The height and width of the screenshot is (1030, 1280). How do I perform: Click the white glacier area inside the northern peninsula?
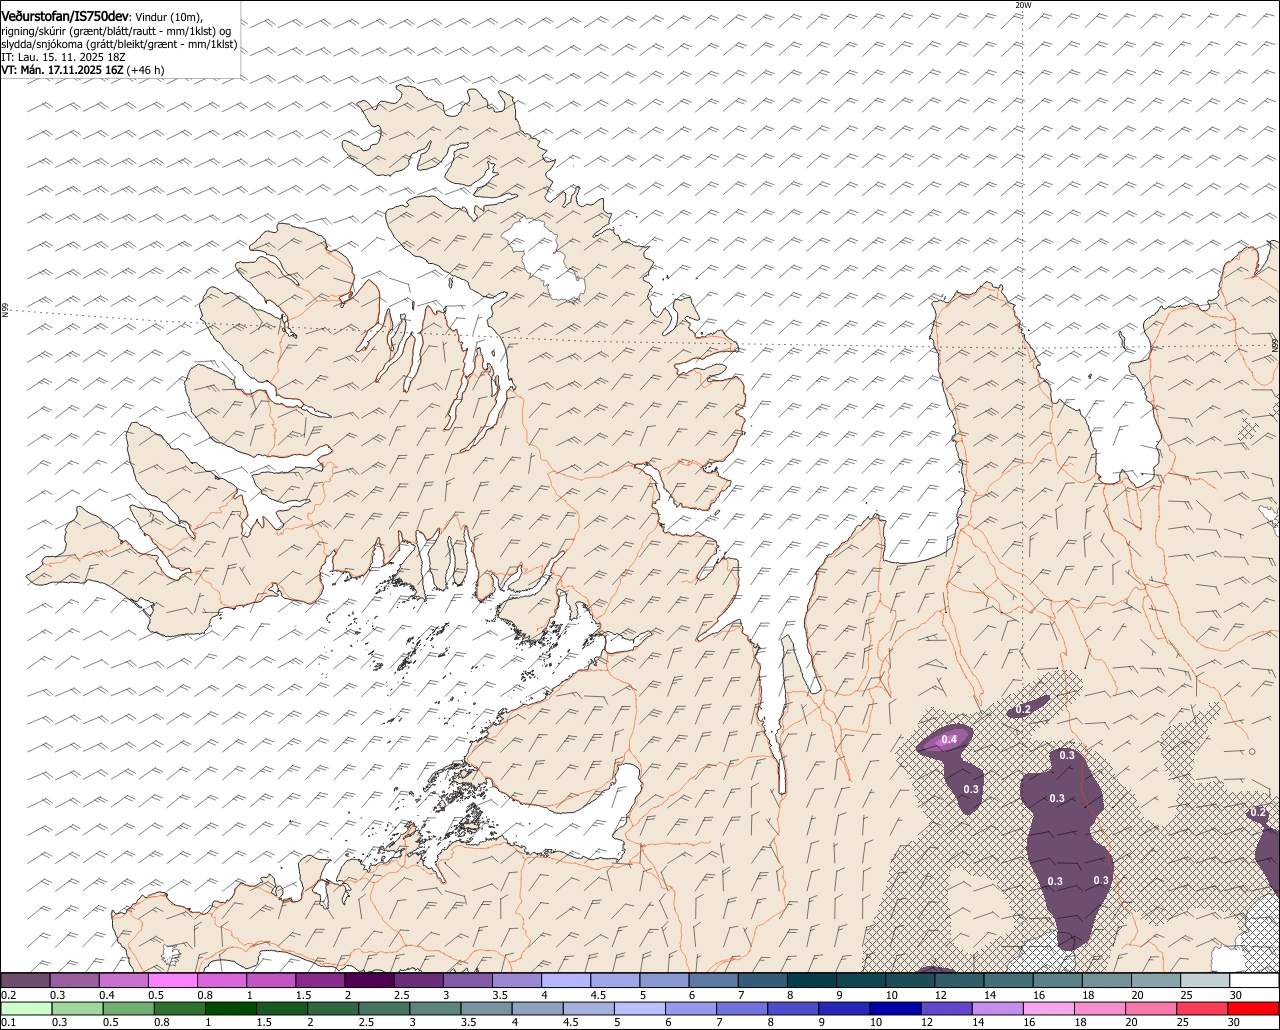tap(545, 260)
